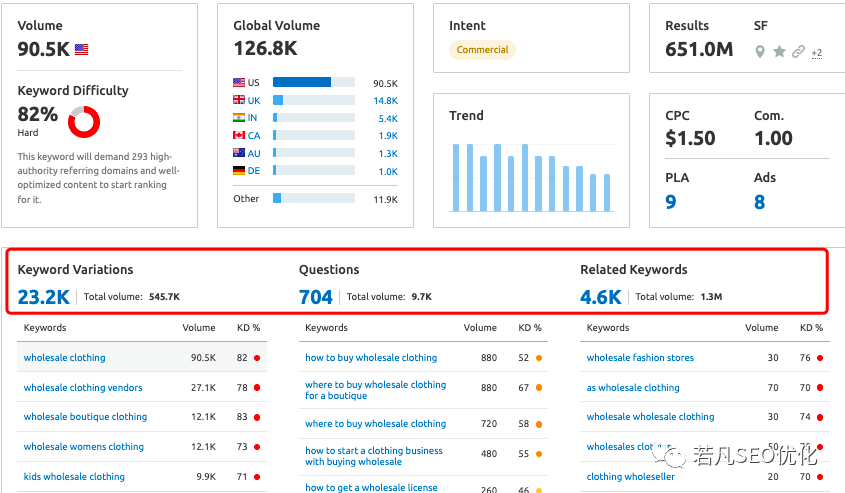845x493 pixels.
Task: Click the Commercial intent badge
Action: 482,50
